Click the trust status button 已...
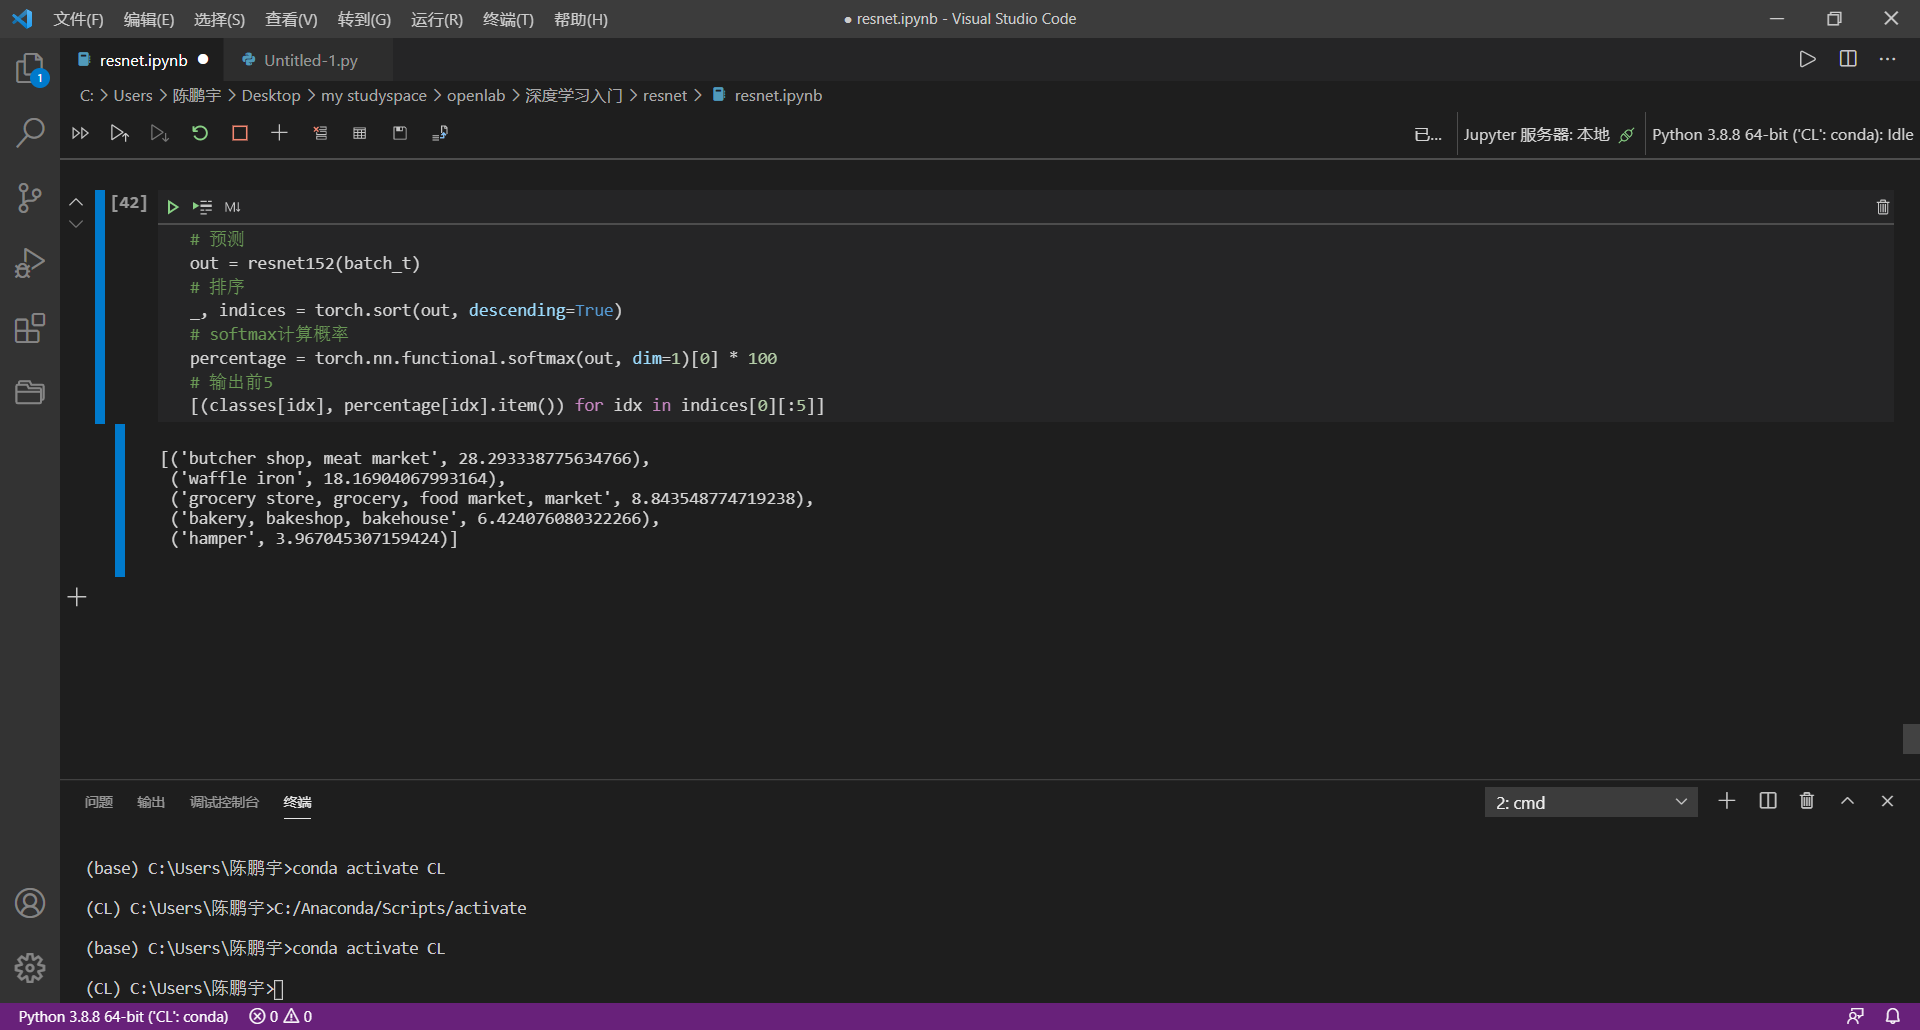The height and width of the screenshot is (1030, 1920). pos(1428,135)
